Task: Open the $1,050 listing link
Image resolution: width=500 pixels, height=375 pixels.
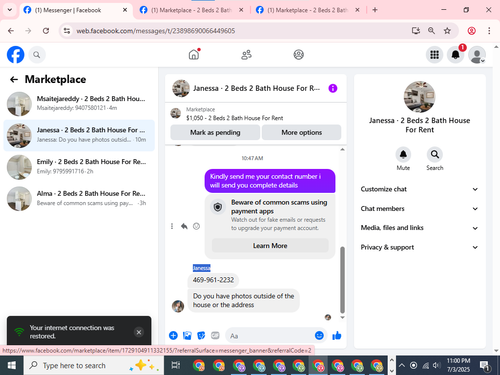Action: 234,118
